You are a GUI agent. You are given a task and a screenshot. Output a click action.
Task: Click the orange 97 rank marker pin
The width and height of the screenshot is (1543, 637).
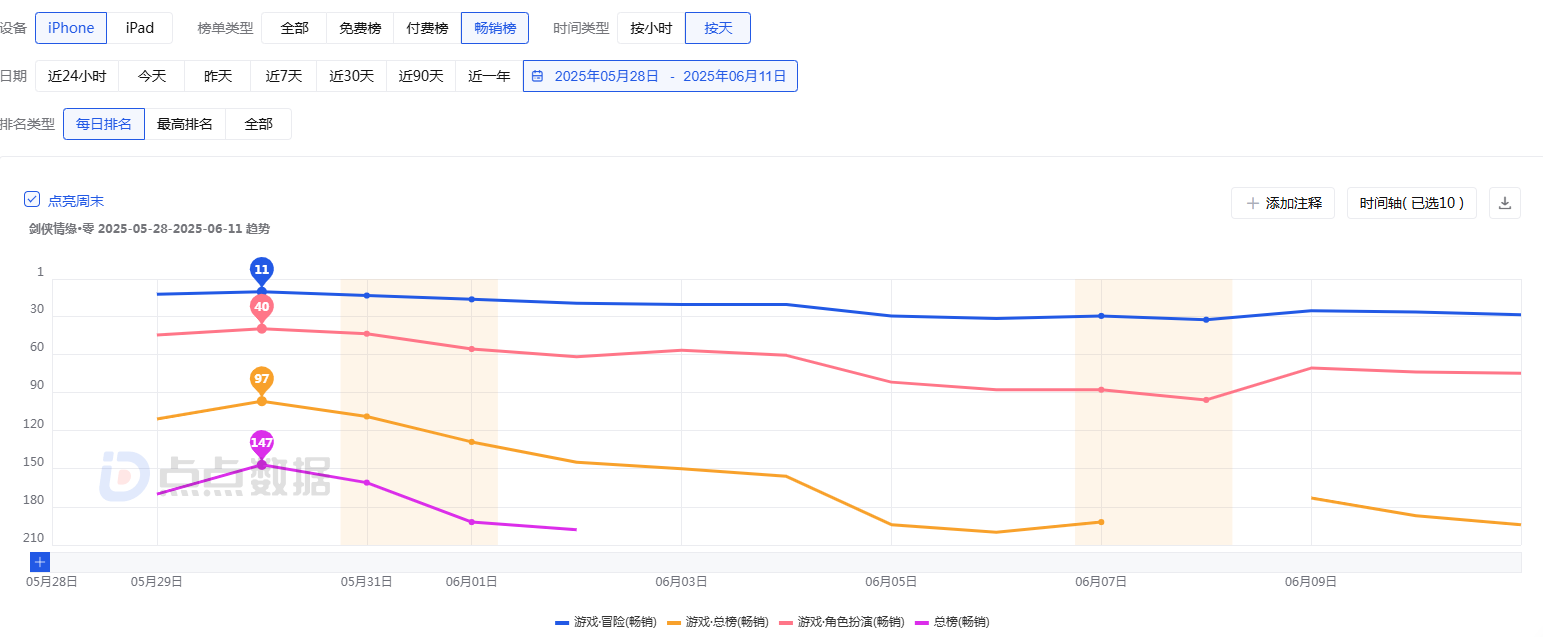tap(262, 379)
